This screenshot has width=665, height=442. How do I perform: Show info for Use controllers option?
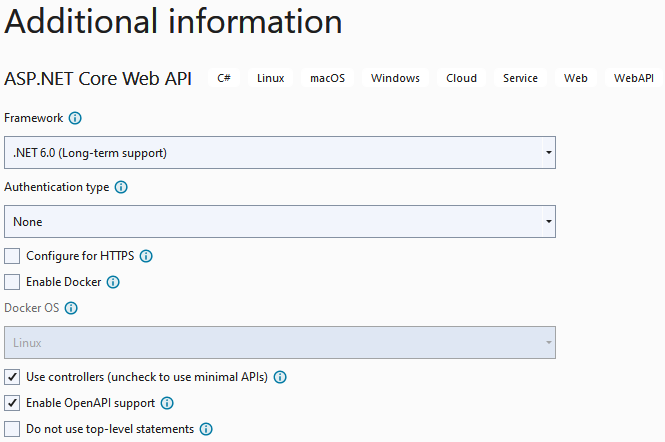(x=280, y=377)
